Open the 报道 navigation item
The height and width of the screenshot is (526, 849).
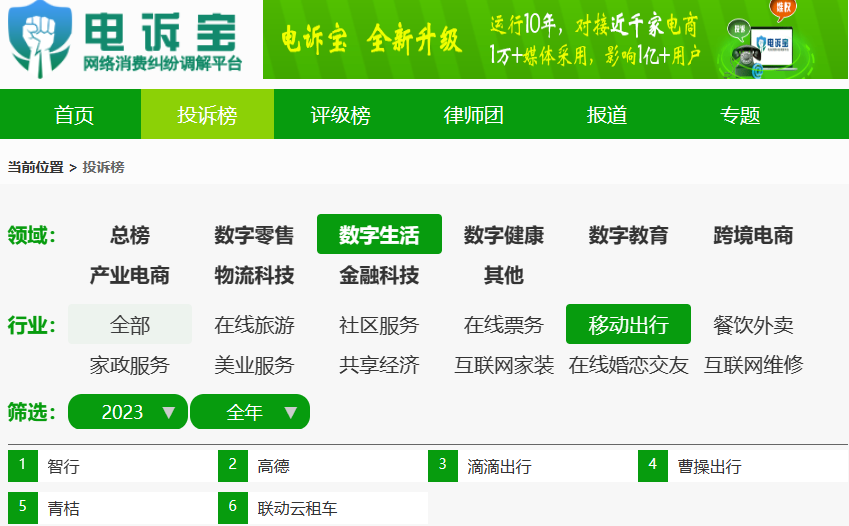[607, 114]
